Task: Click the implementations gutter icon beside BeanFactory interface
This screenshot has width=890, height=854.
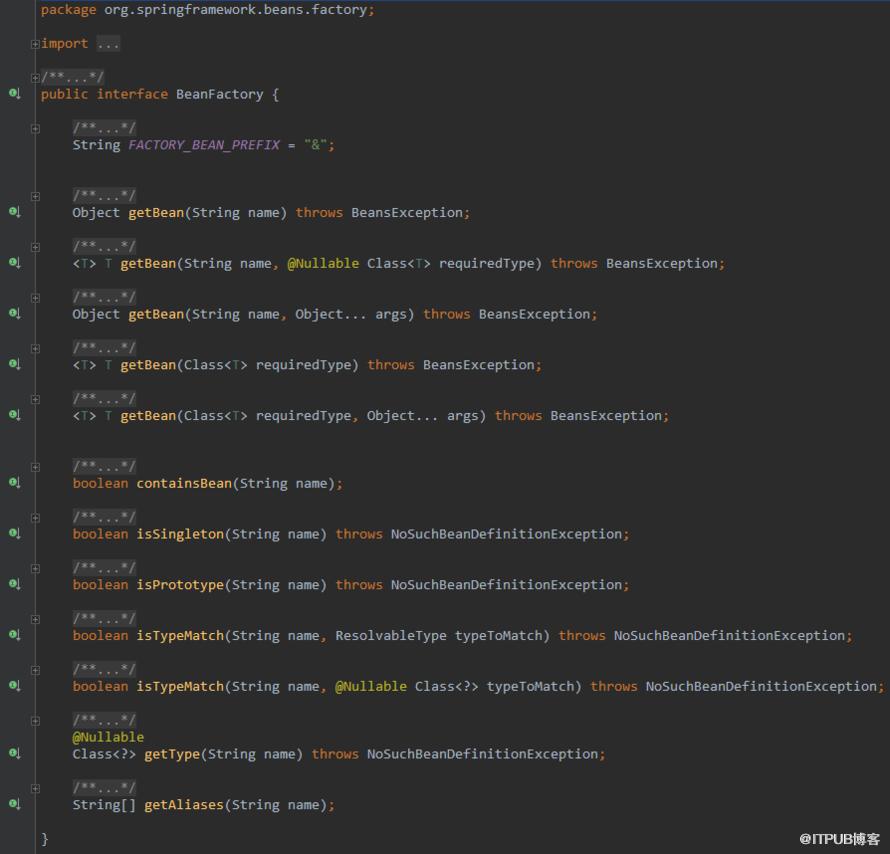Action: (15, 94)
